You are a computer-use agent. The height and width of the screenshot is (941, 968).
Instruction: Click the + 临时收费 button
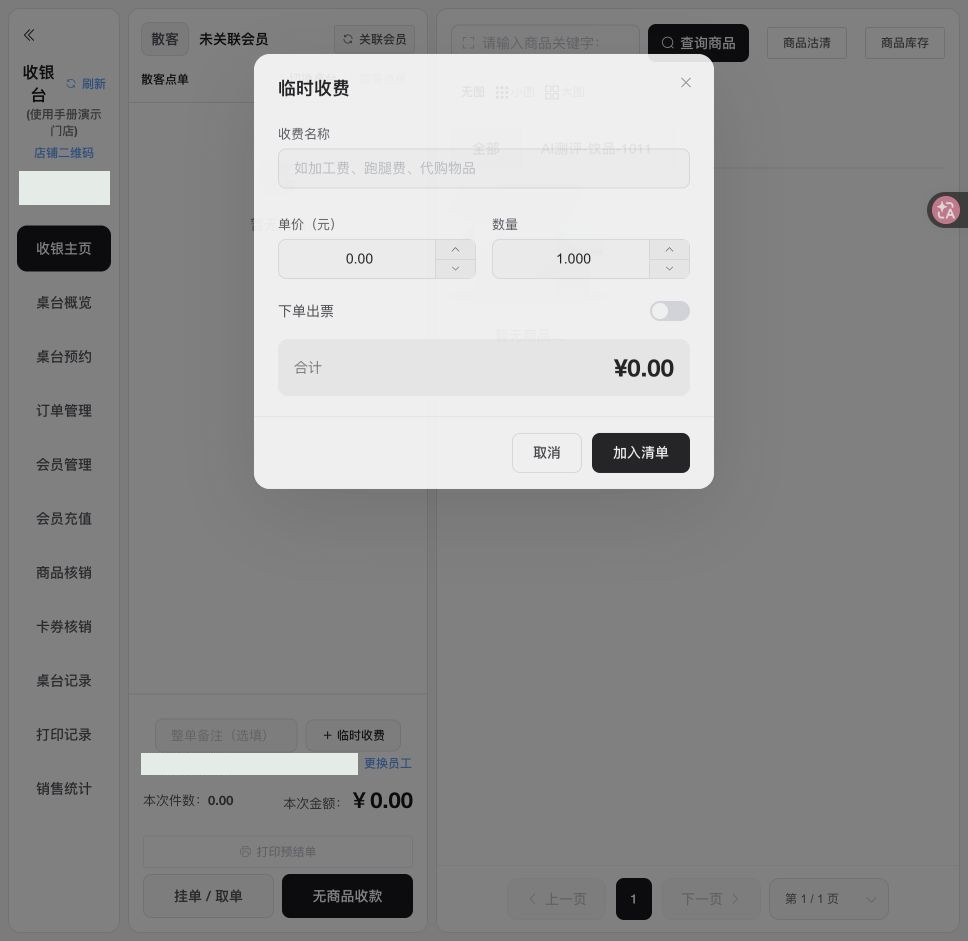[x=353, y=735]
